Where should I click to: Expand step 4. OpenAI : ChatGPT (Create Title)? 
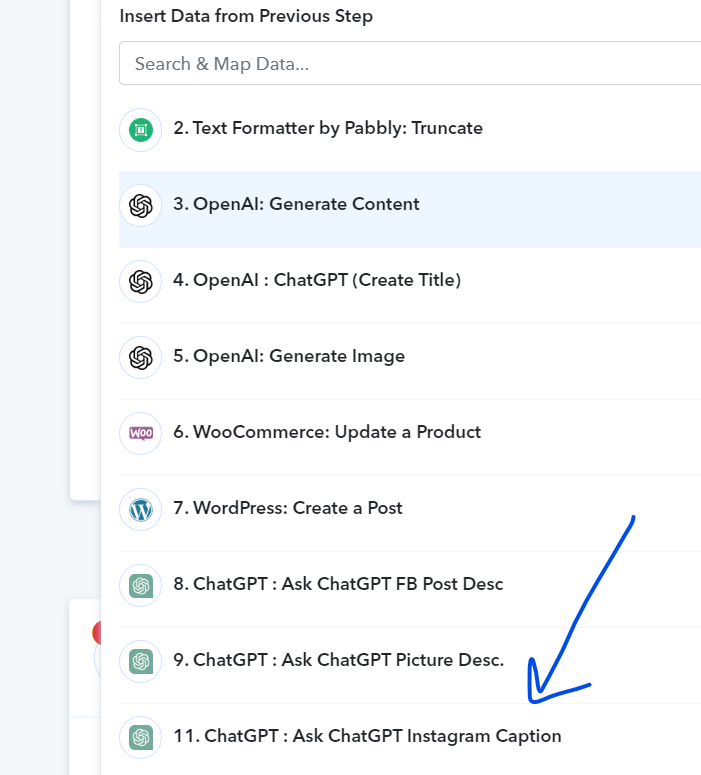410,286
